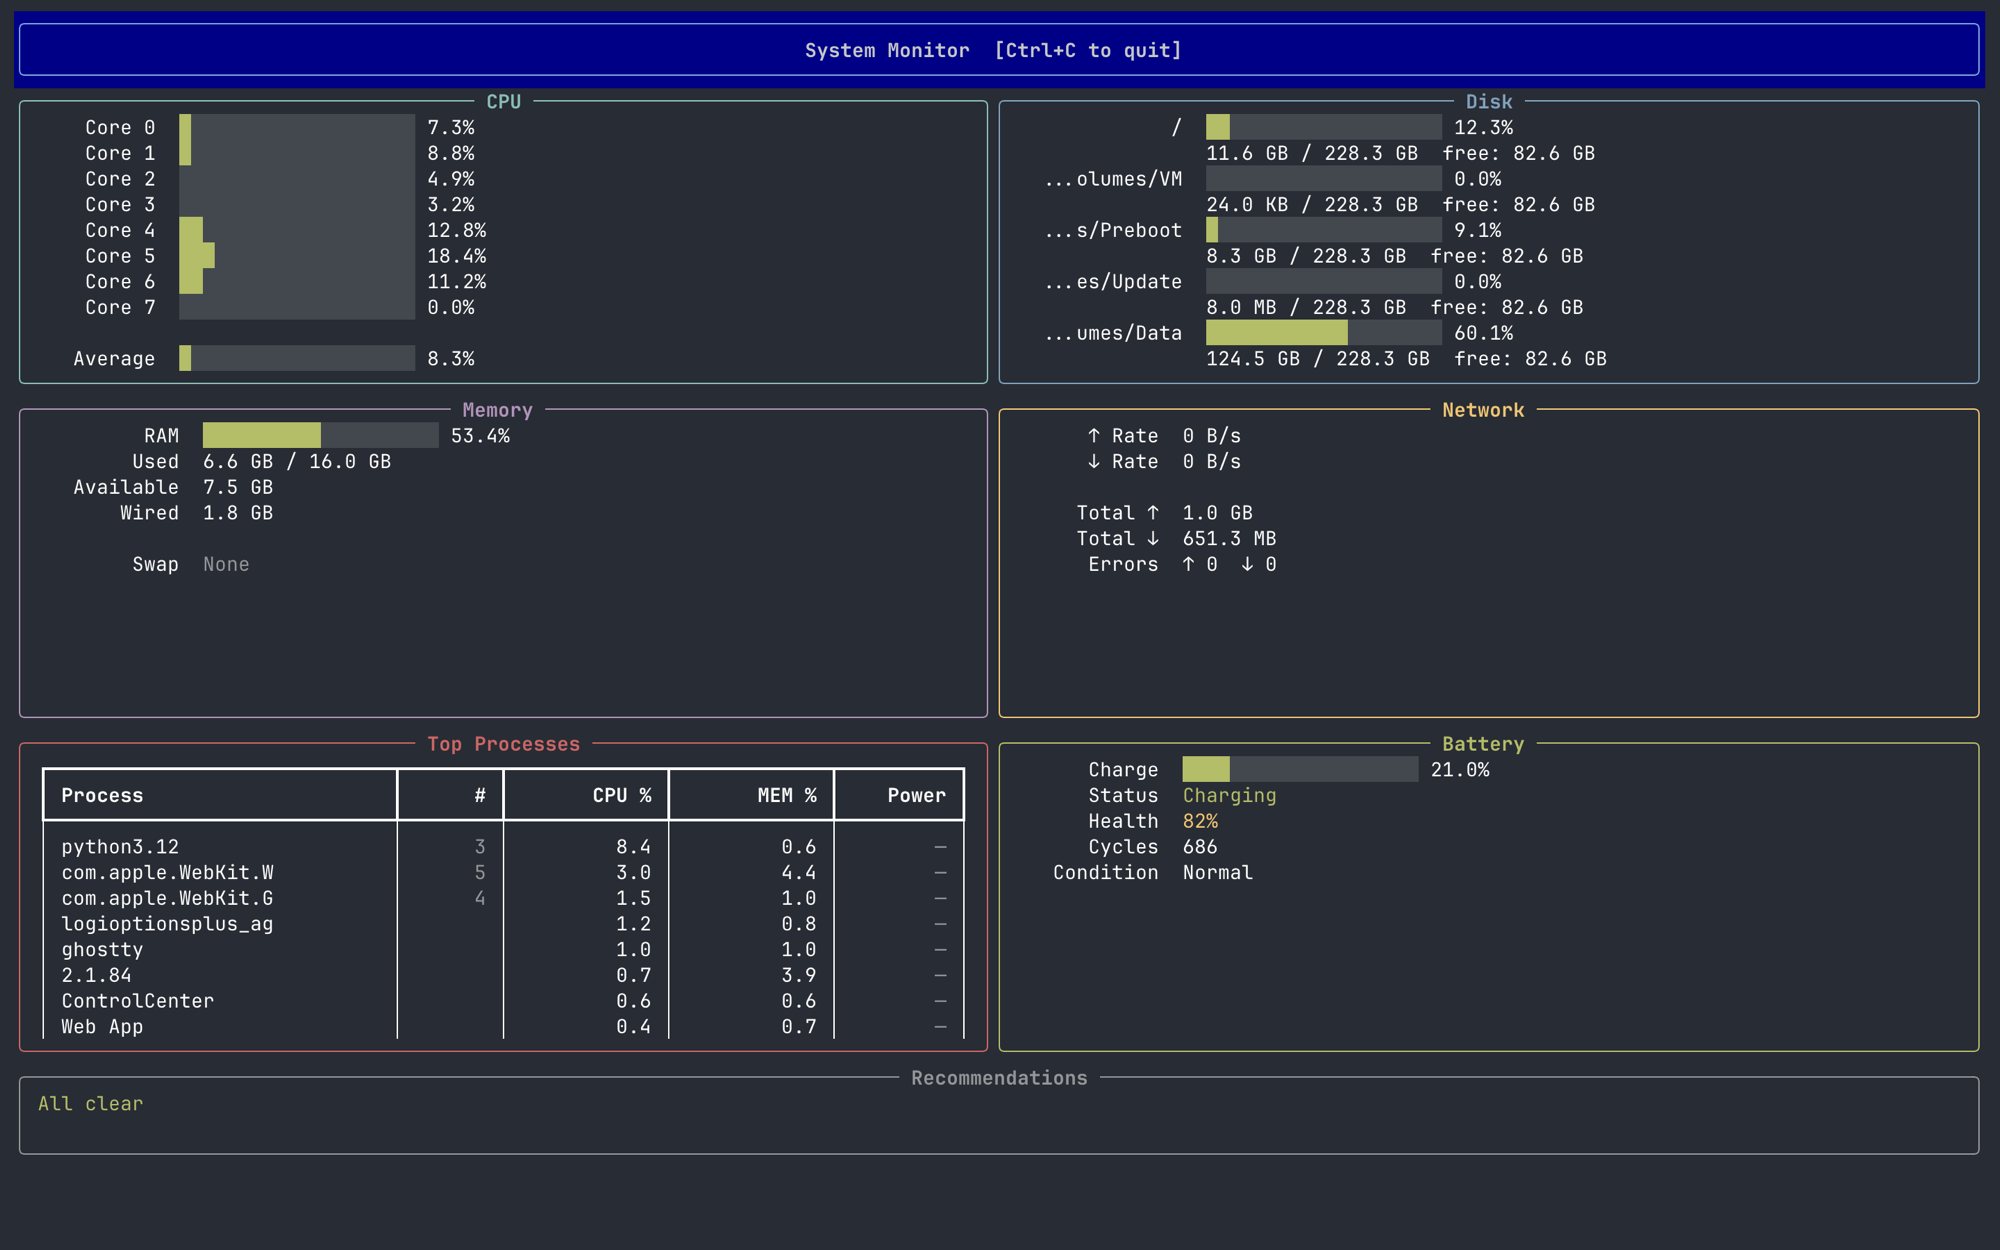Click the 7.5 GB Available value
Viewport: 2000px width, 1250px height.
(238, 487)
